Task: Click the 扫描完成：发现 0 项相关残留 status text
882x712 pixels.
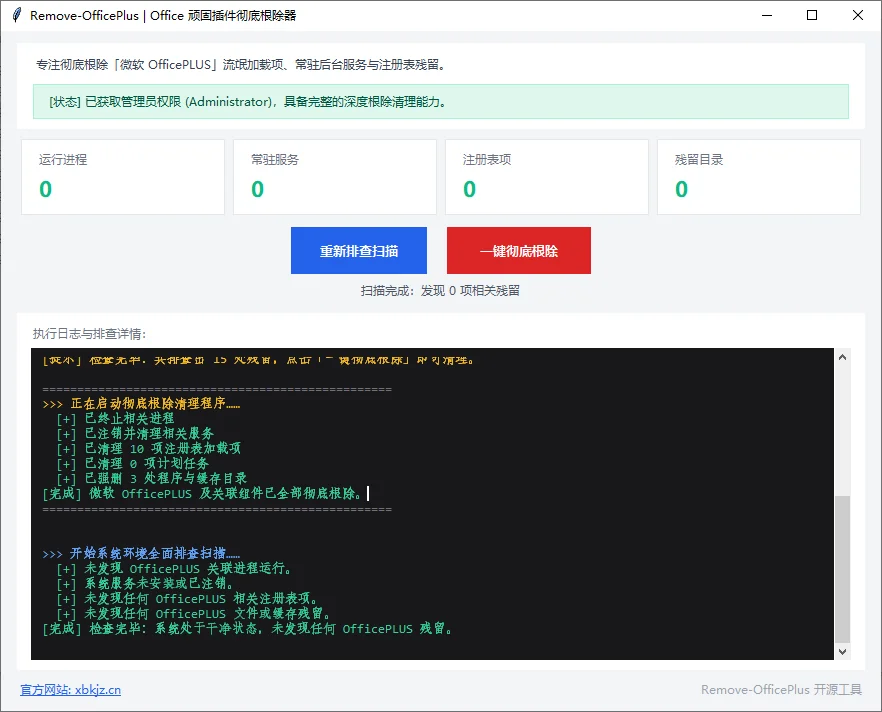Action: (x=440, y=291)
